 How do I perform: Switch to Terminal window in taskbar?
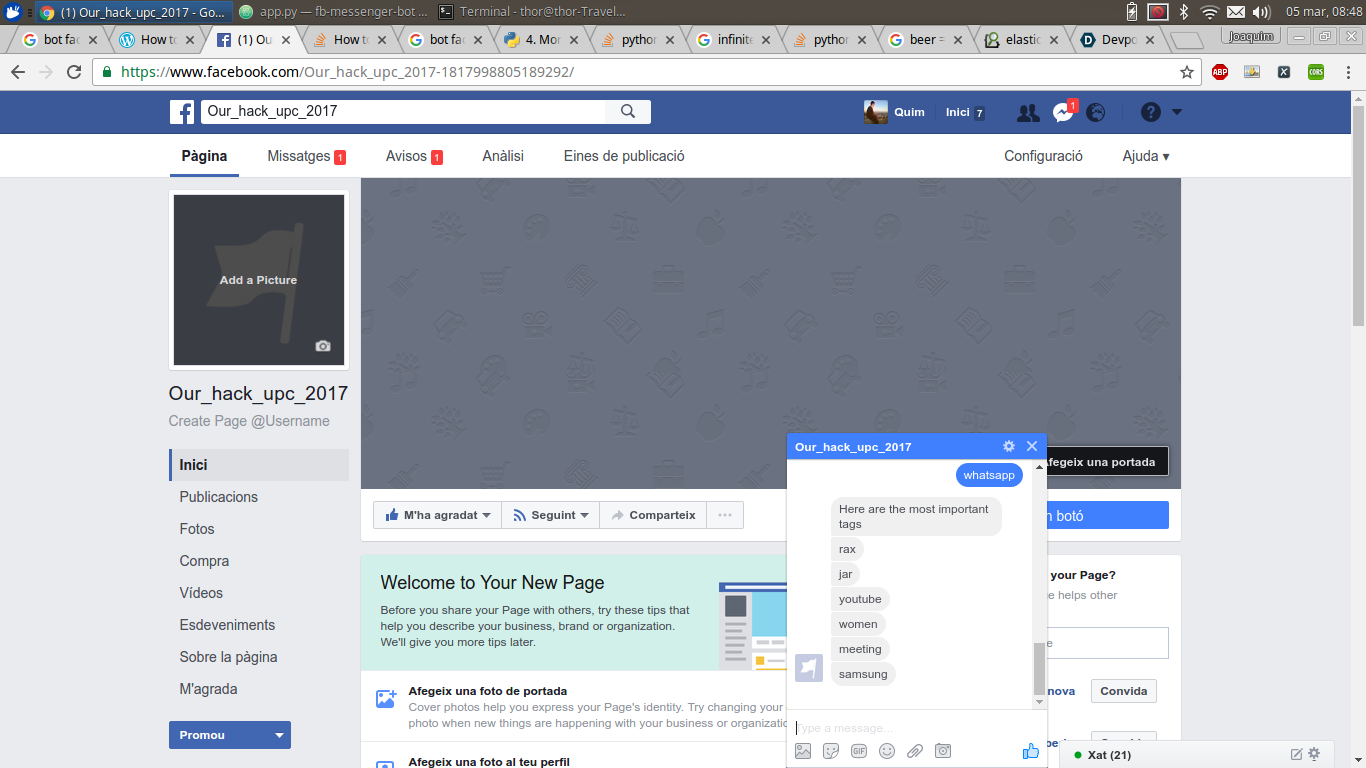533,12
